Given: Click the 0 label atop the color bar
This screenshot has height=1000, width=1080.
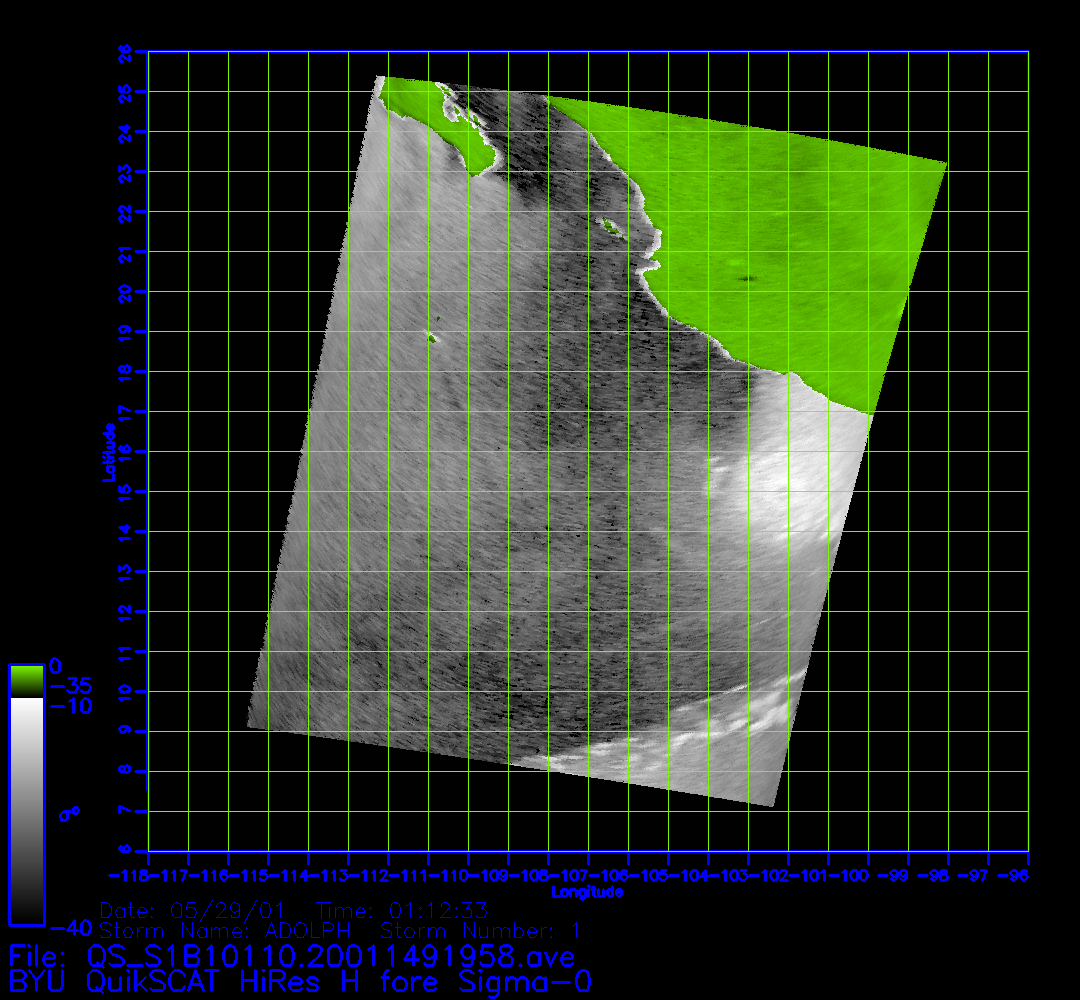Looking at the screenshot, I should (55, 666).
